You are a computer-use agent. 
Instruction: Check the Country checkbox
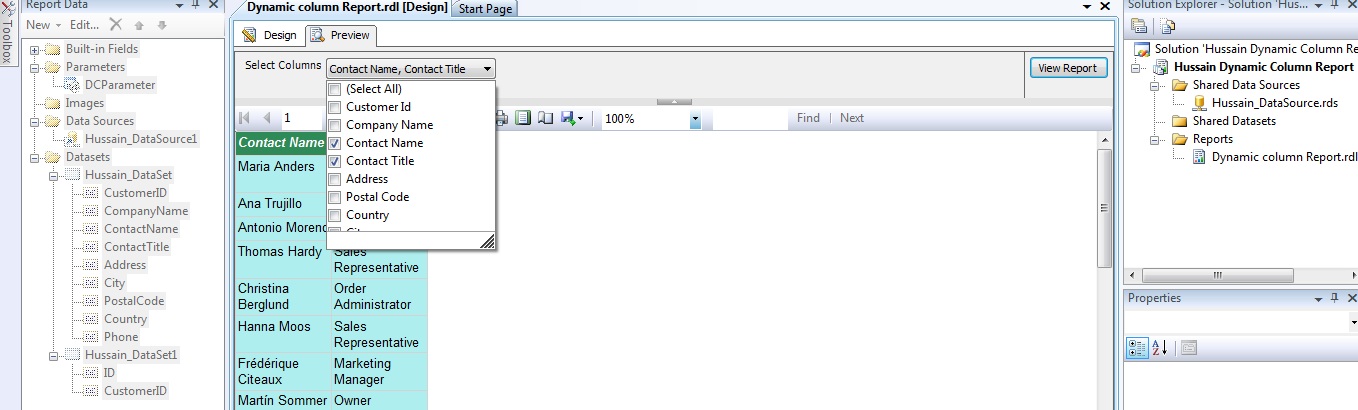pyautogui.click(x=335, y=215)
